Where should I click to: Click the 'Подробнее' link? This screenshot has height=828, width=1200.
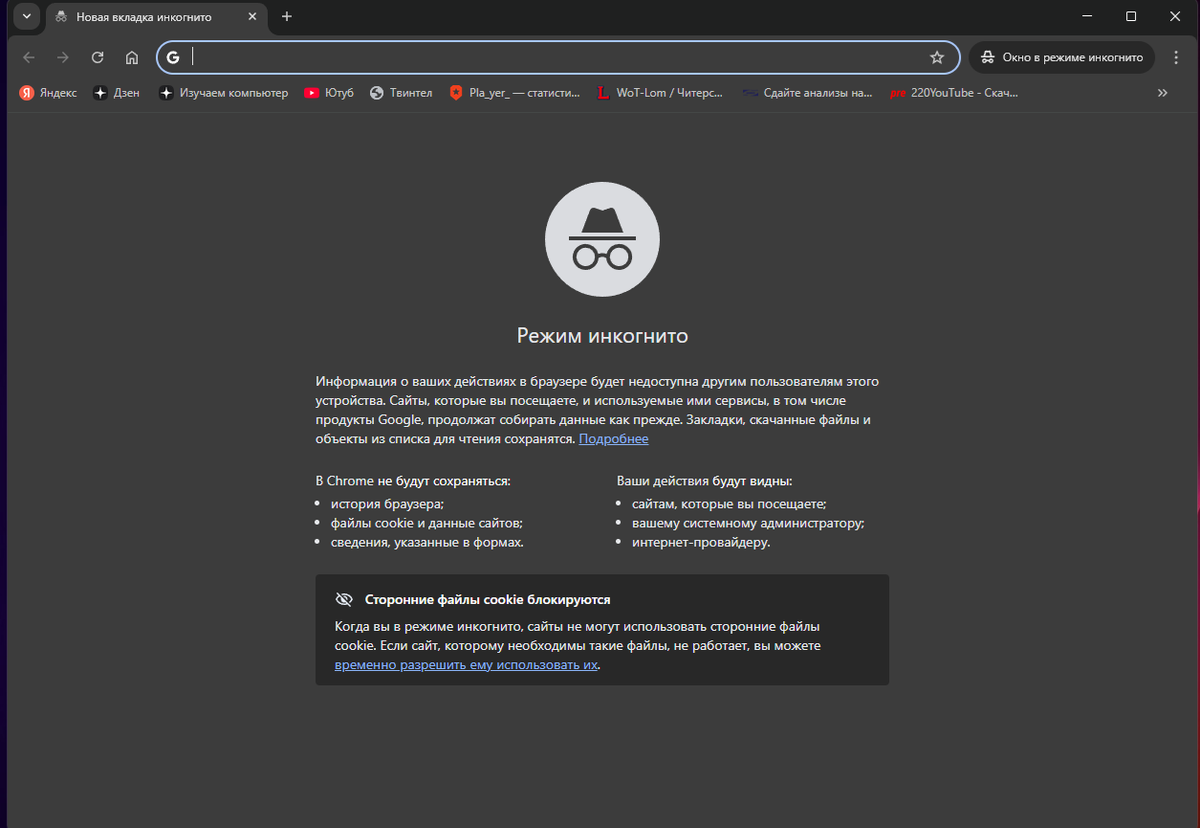coord(613,439)
